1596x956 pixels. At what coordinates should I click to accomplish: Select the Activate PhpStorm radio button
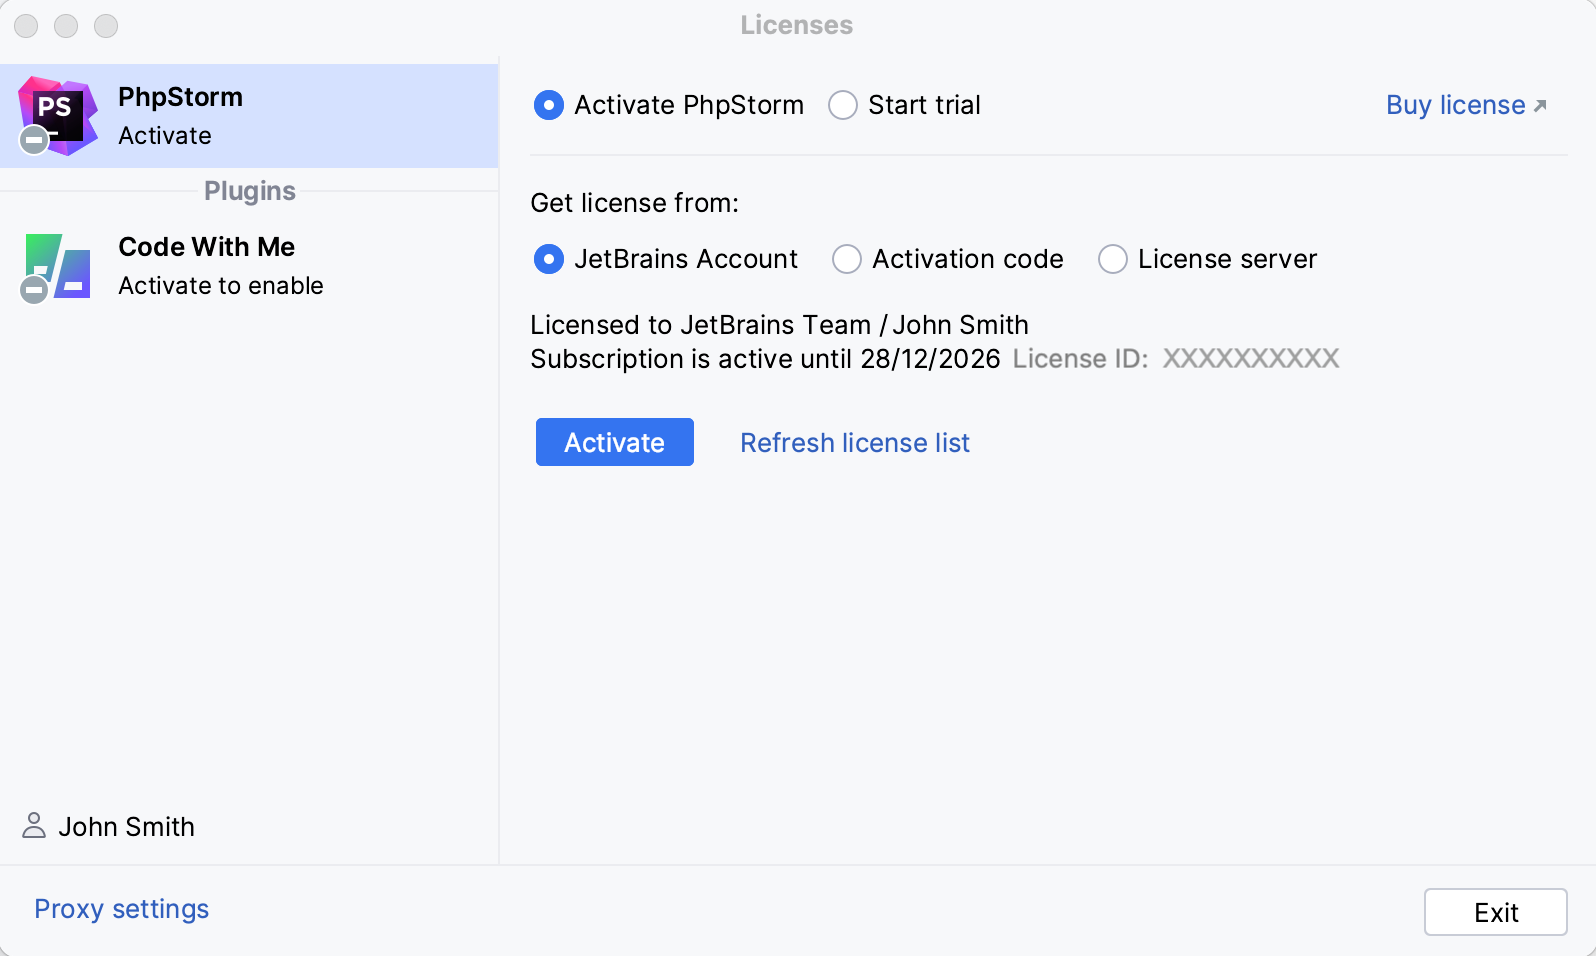coord(549,105)
